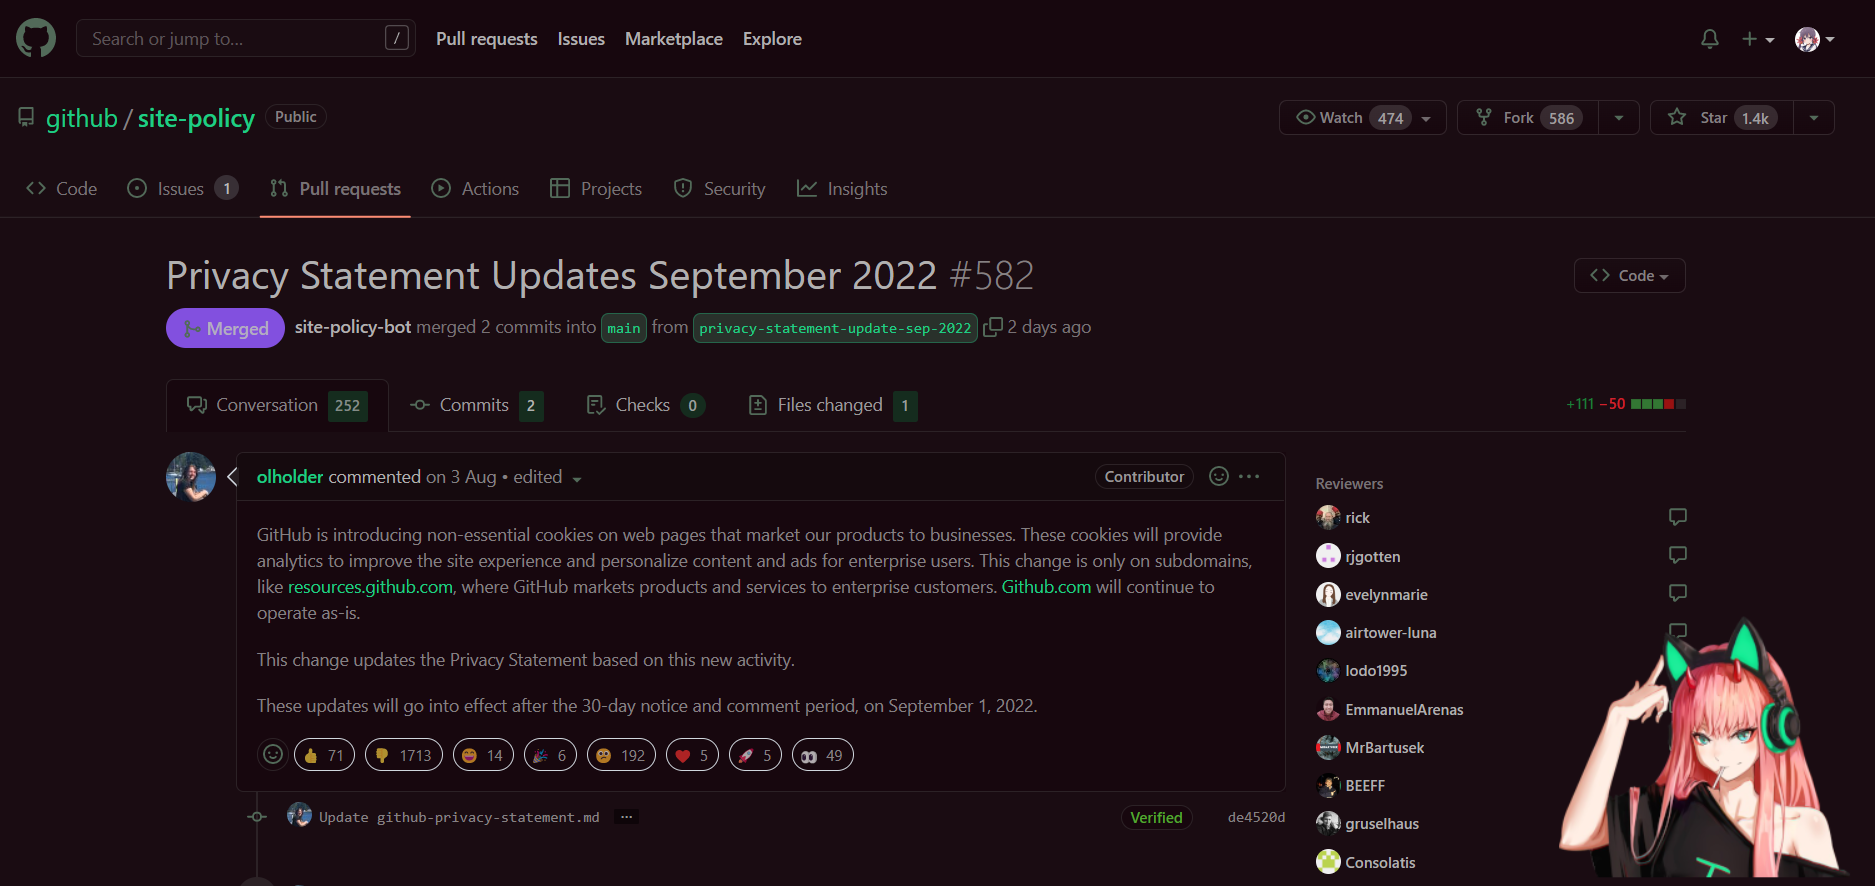1875x886 pixels.
Task: Open the GitHub home logo
Action: click(x=36, y=38)
